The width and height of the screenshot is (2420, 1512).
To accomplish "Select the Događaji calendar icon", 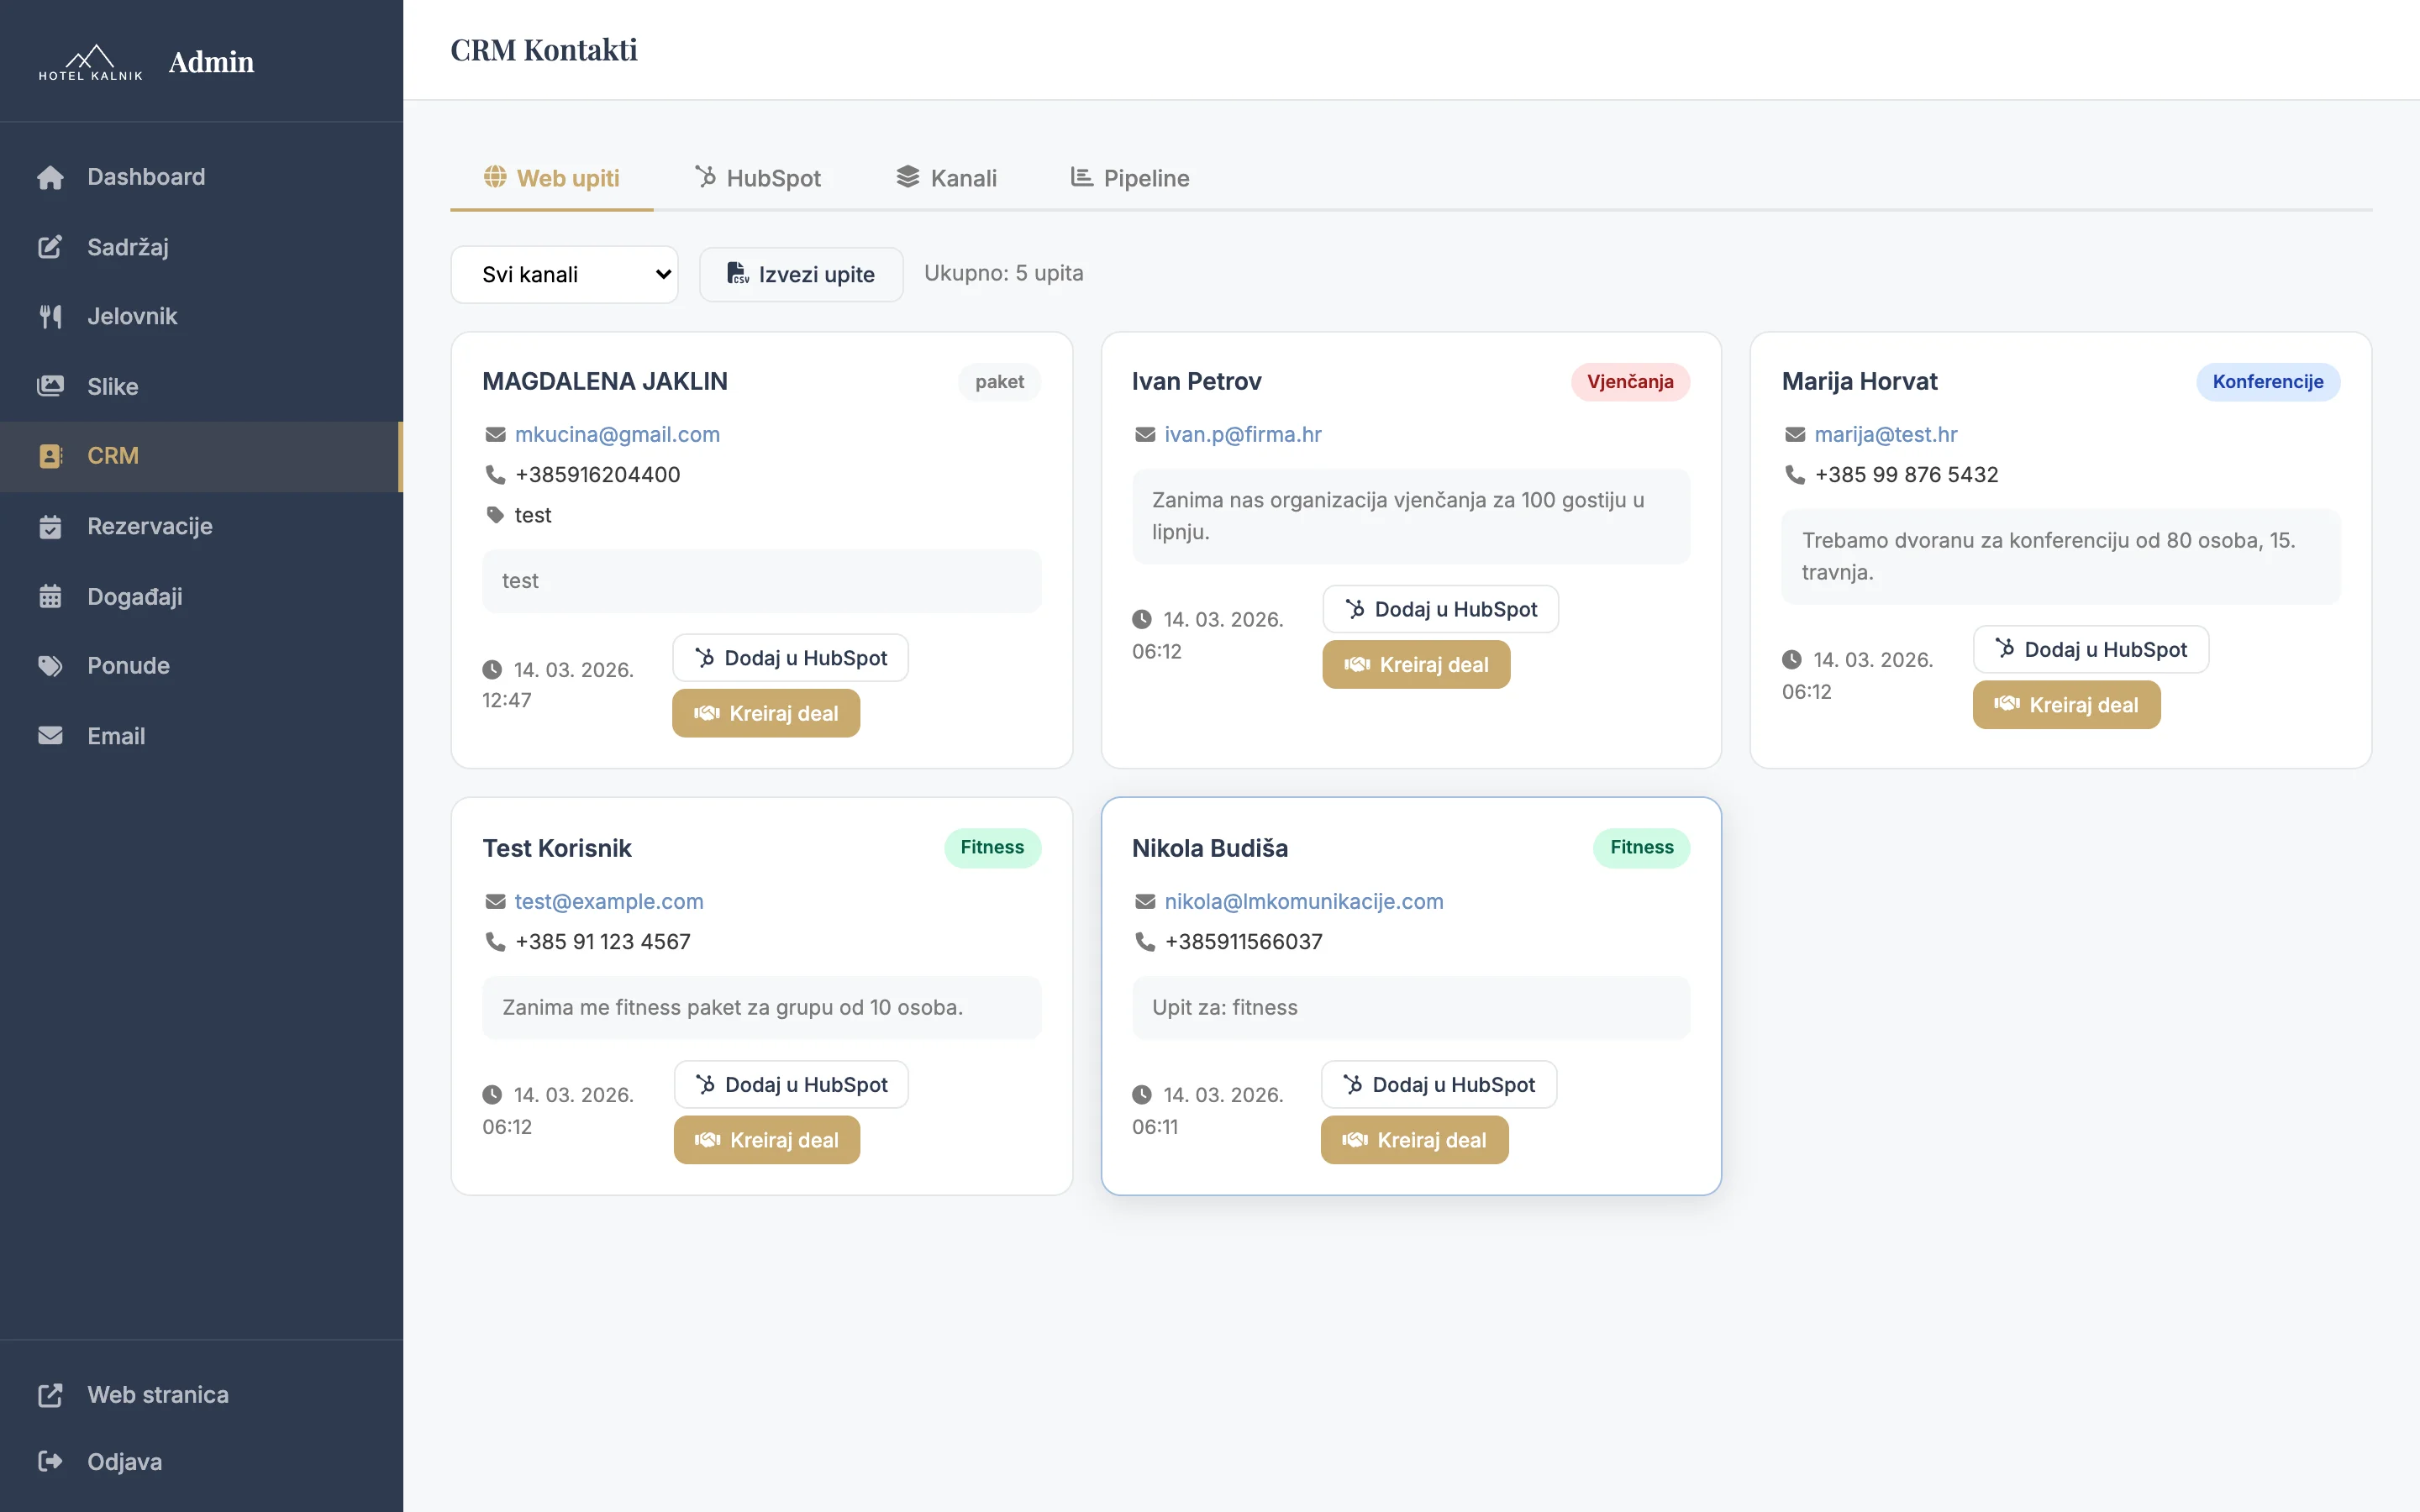I will [51, 596].
